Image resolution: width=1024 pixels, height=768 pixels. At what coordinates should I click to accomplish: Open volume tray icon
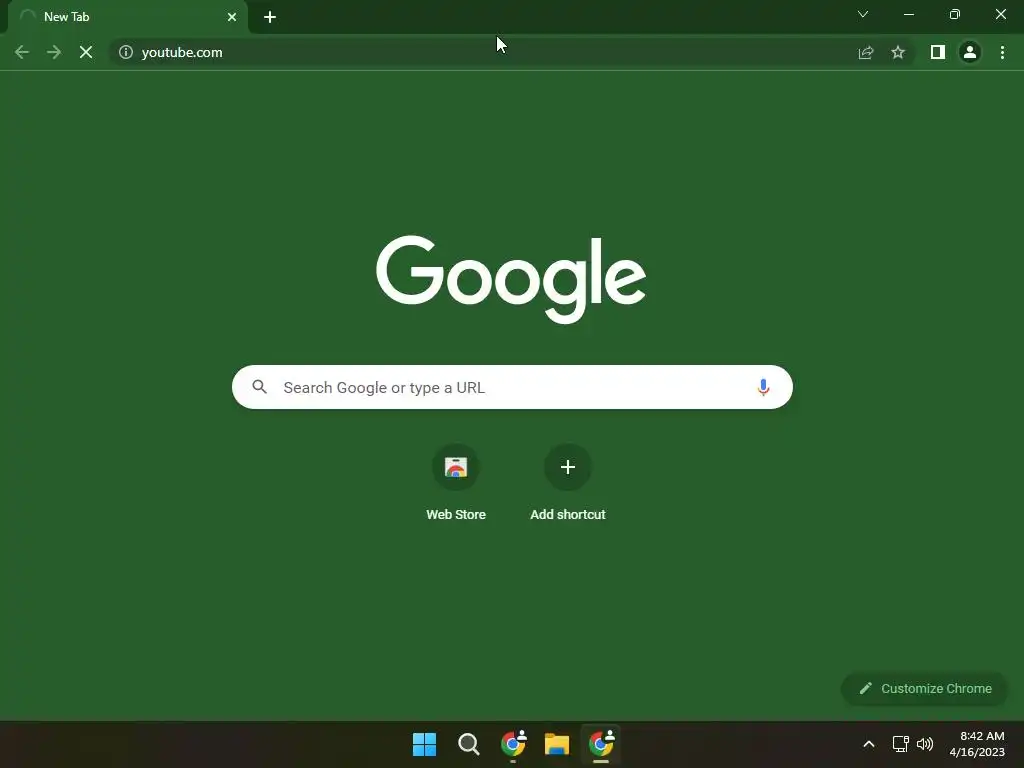pyautogui.click(x=925, y=744)
